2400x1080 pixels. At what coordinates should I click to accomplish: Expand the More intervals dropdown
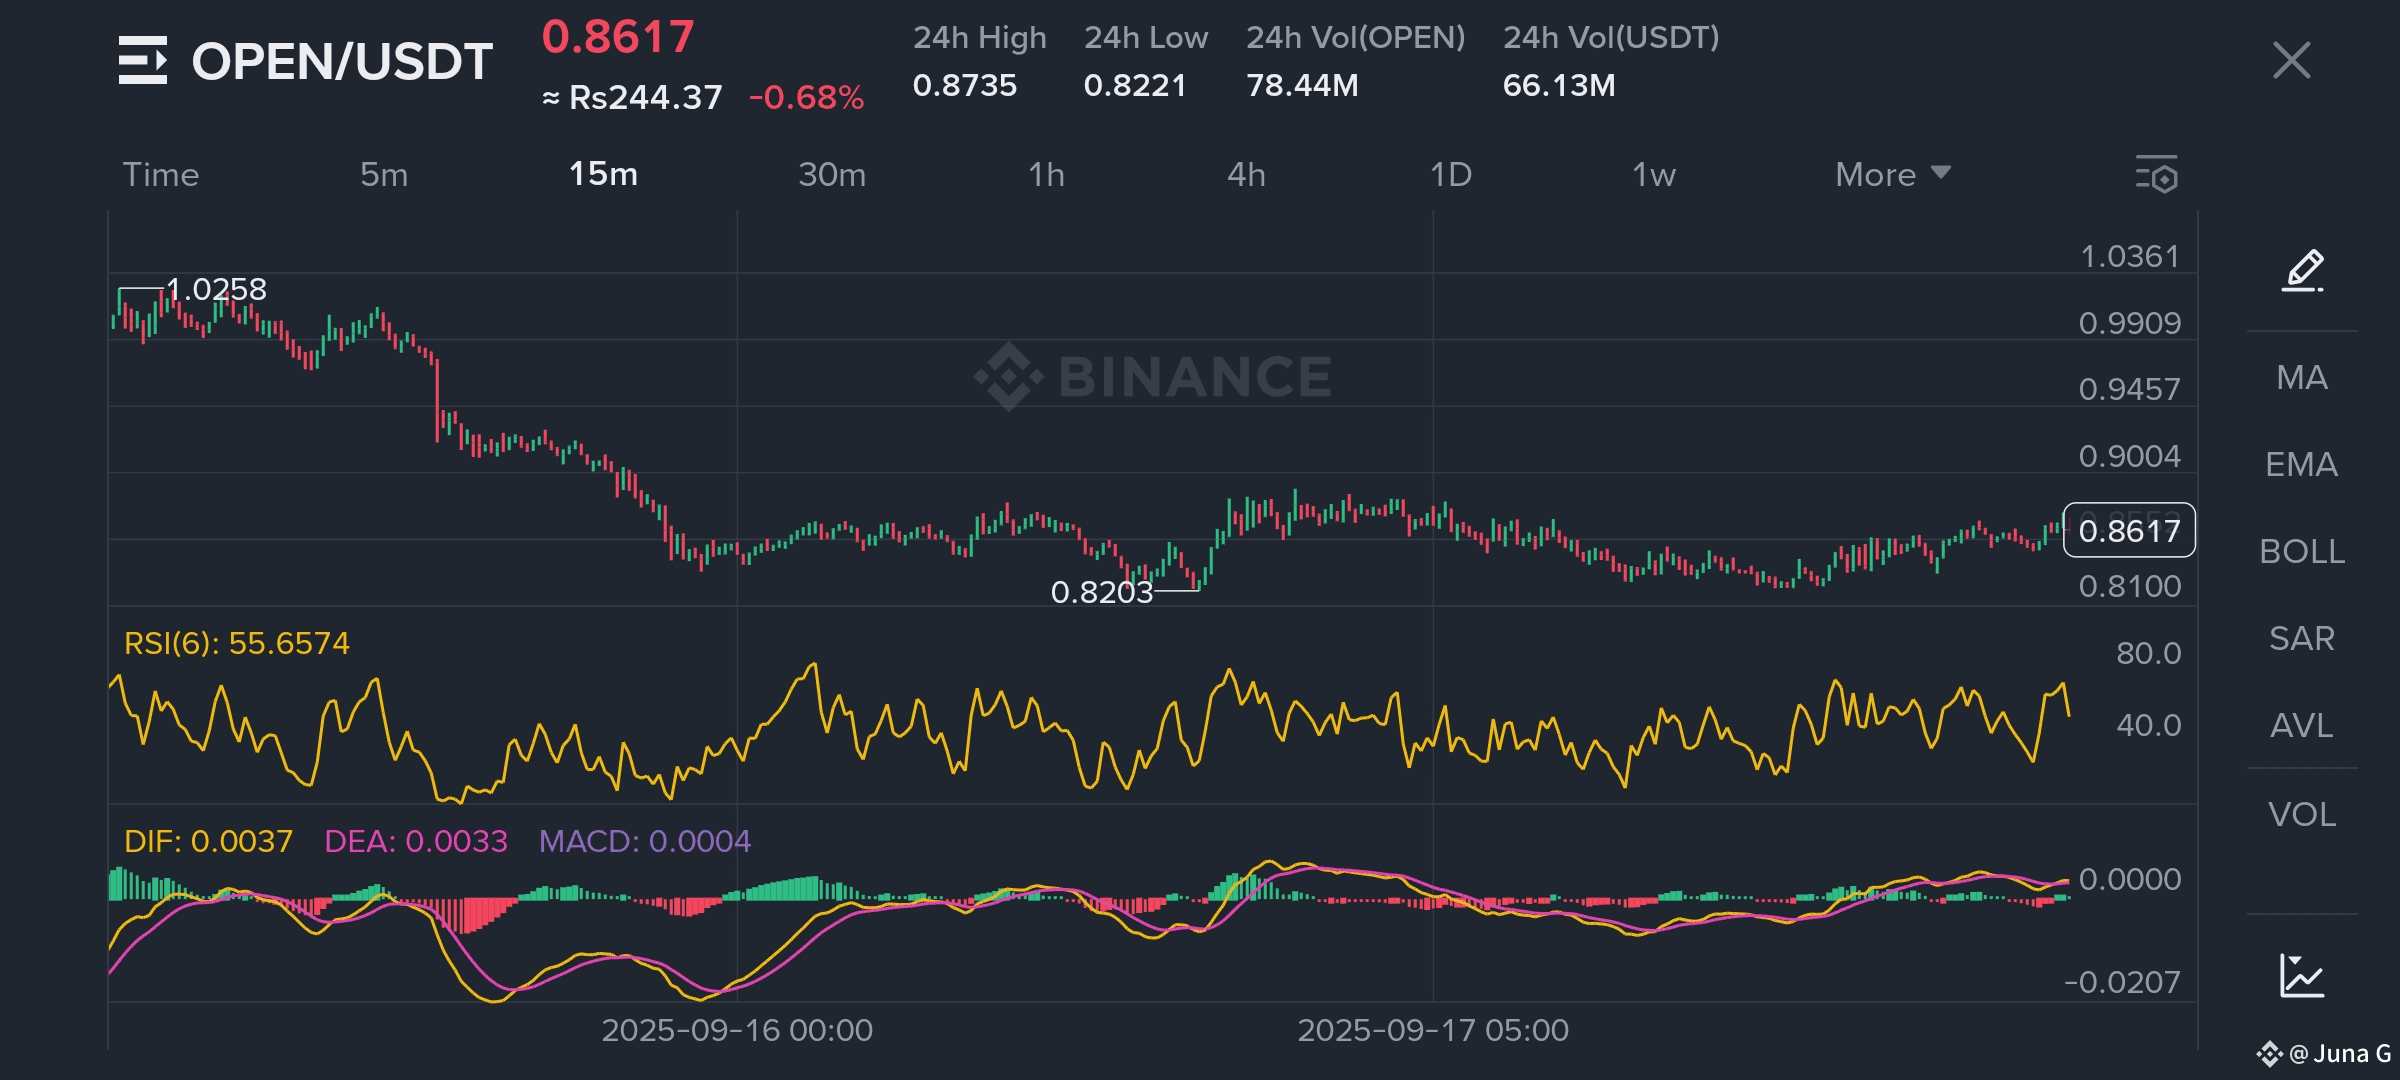point(1892,174)
